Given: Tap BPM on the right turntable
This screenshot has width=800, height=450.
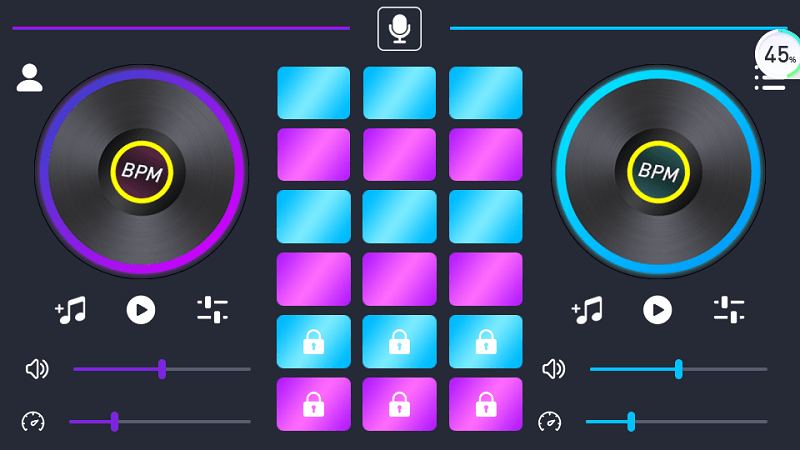Looking at the screenshot, I should 658,172.
